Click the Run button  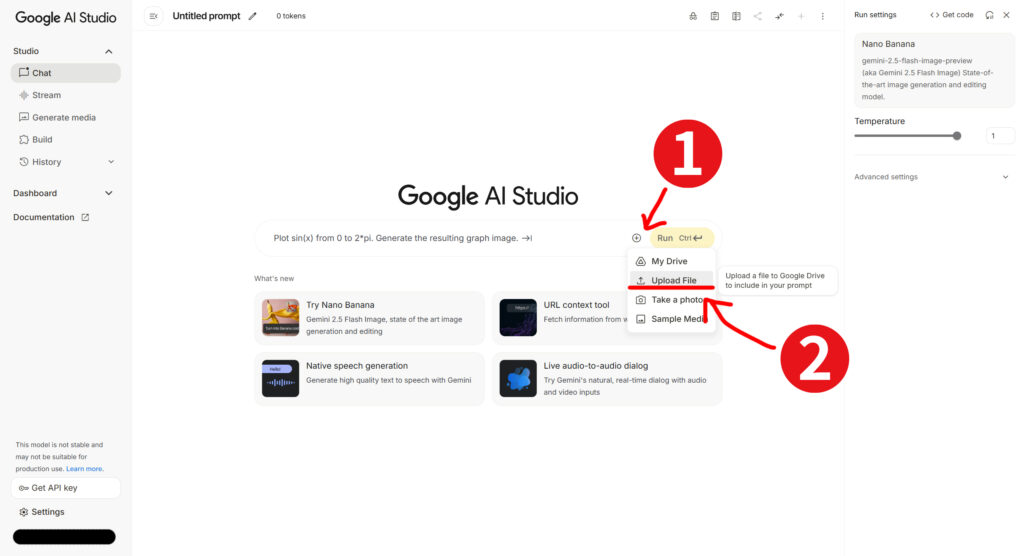click(681, 238)
